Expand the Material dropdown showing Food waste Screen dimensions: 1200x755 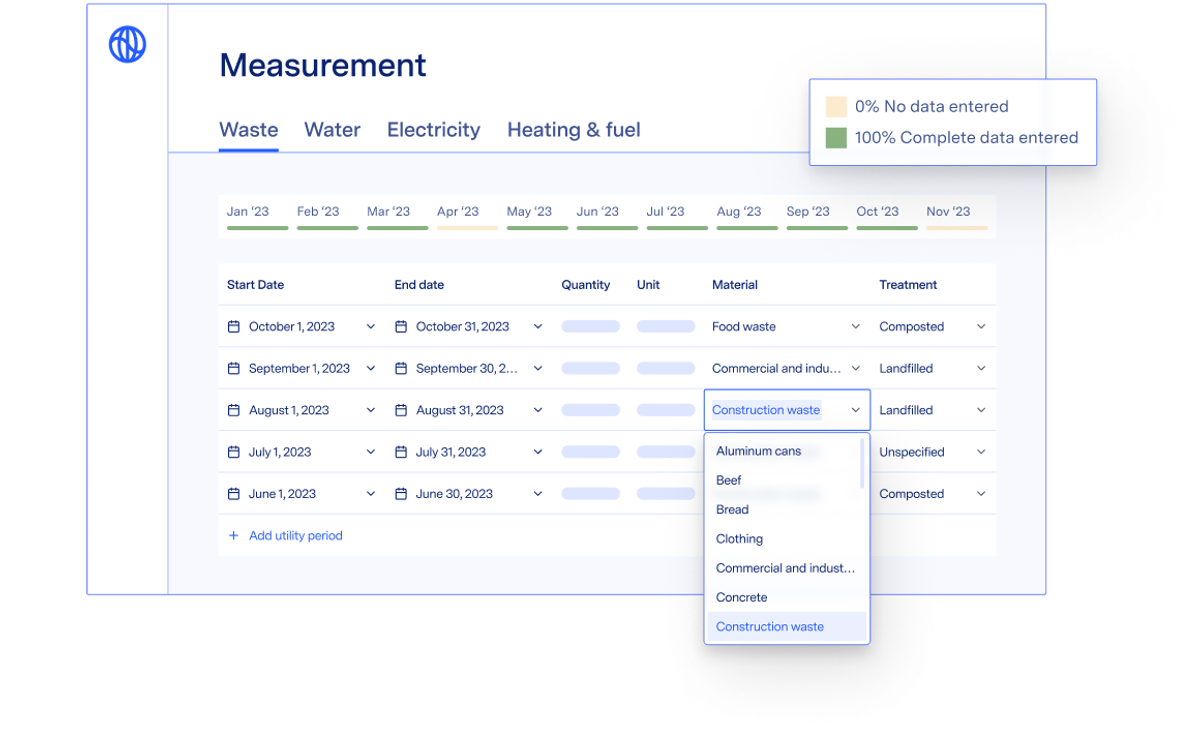[x=856, y=326]
